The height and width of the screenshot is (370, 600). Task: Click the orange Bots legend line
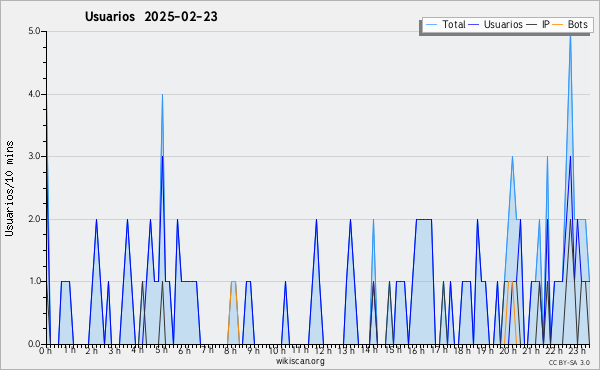click(x=558, y=25)
